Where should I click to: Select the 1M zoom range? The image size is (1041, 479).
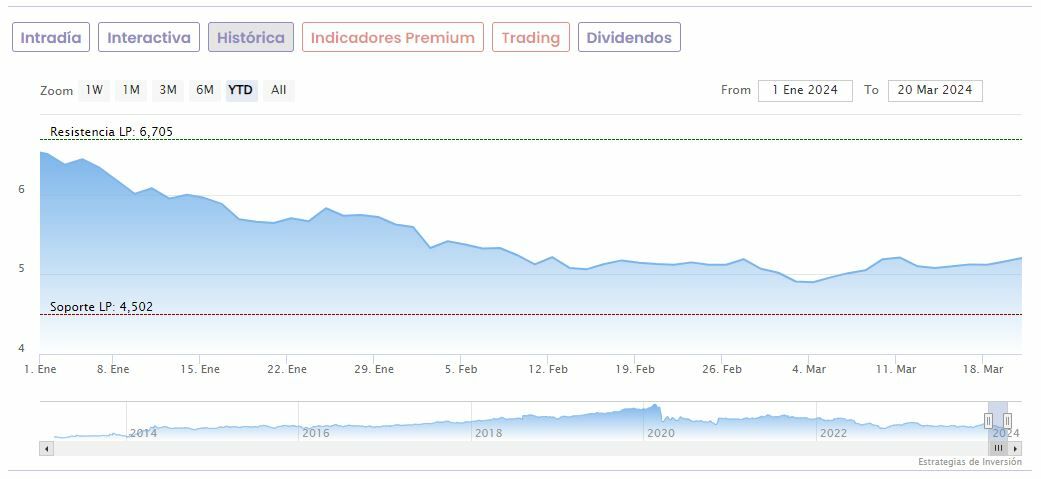pos(131,90)
